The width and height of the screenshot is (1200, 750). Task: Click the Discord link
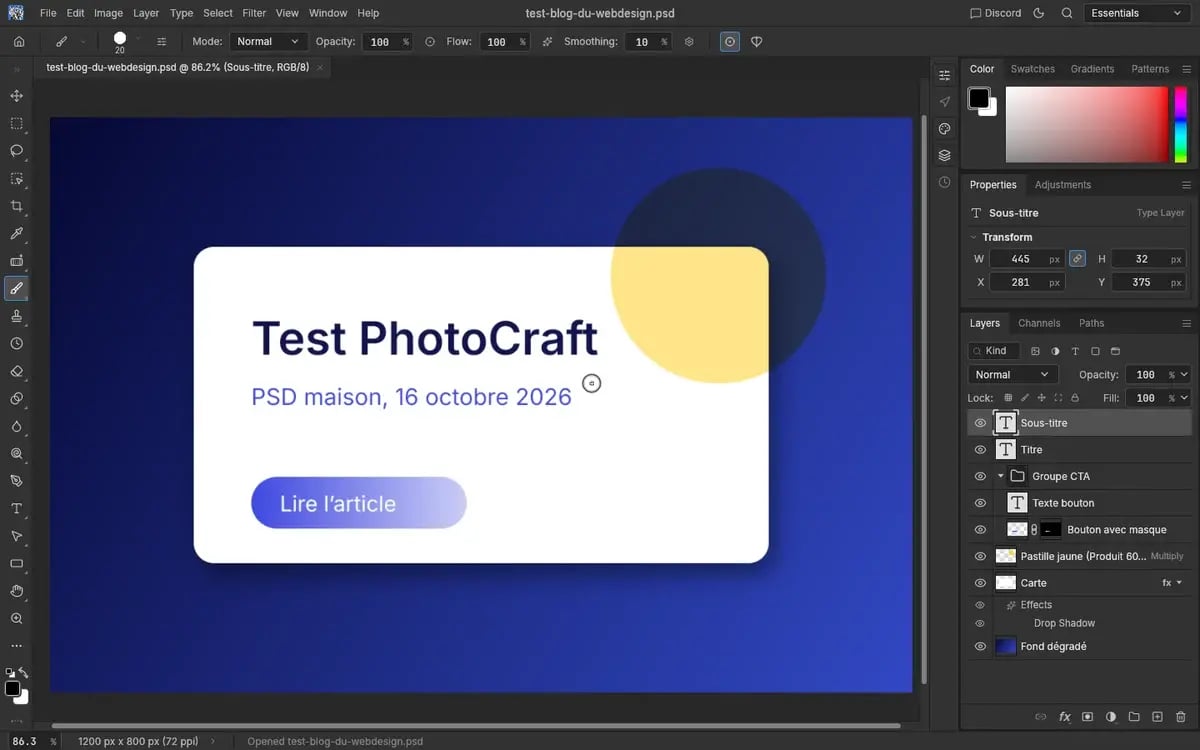pos(995,13)
